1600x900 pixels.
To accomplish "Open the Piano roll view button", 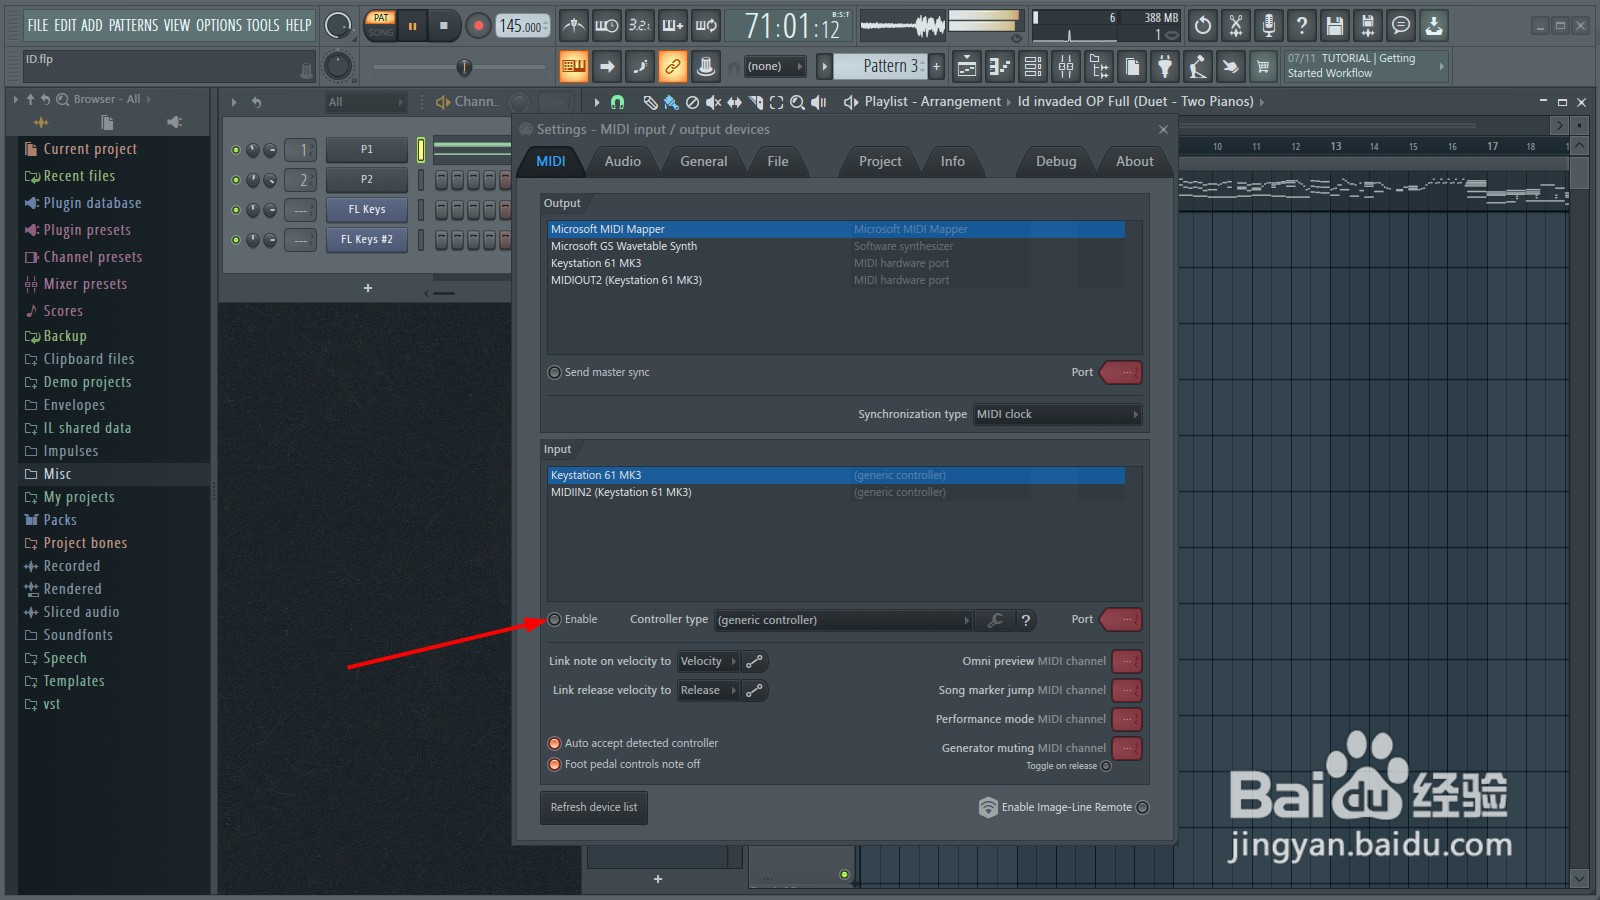I will [1000, 67].
